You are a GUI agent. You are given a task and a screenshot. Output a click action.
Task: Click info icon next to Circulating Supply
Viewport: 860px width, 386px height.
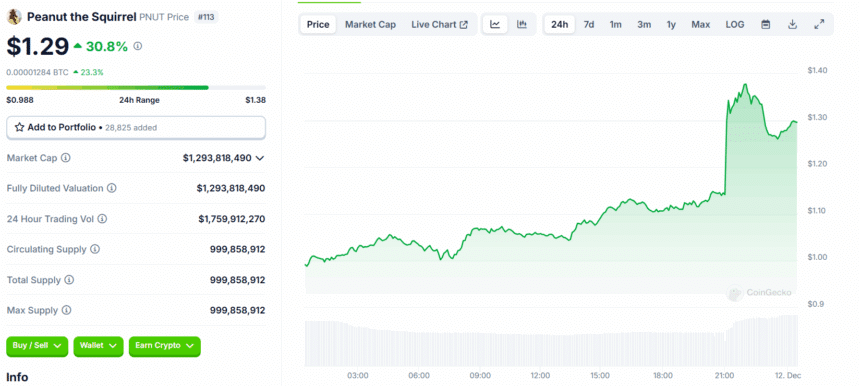pyautogui.click(x=95, y=249)
